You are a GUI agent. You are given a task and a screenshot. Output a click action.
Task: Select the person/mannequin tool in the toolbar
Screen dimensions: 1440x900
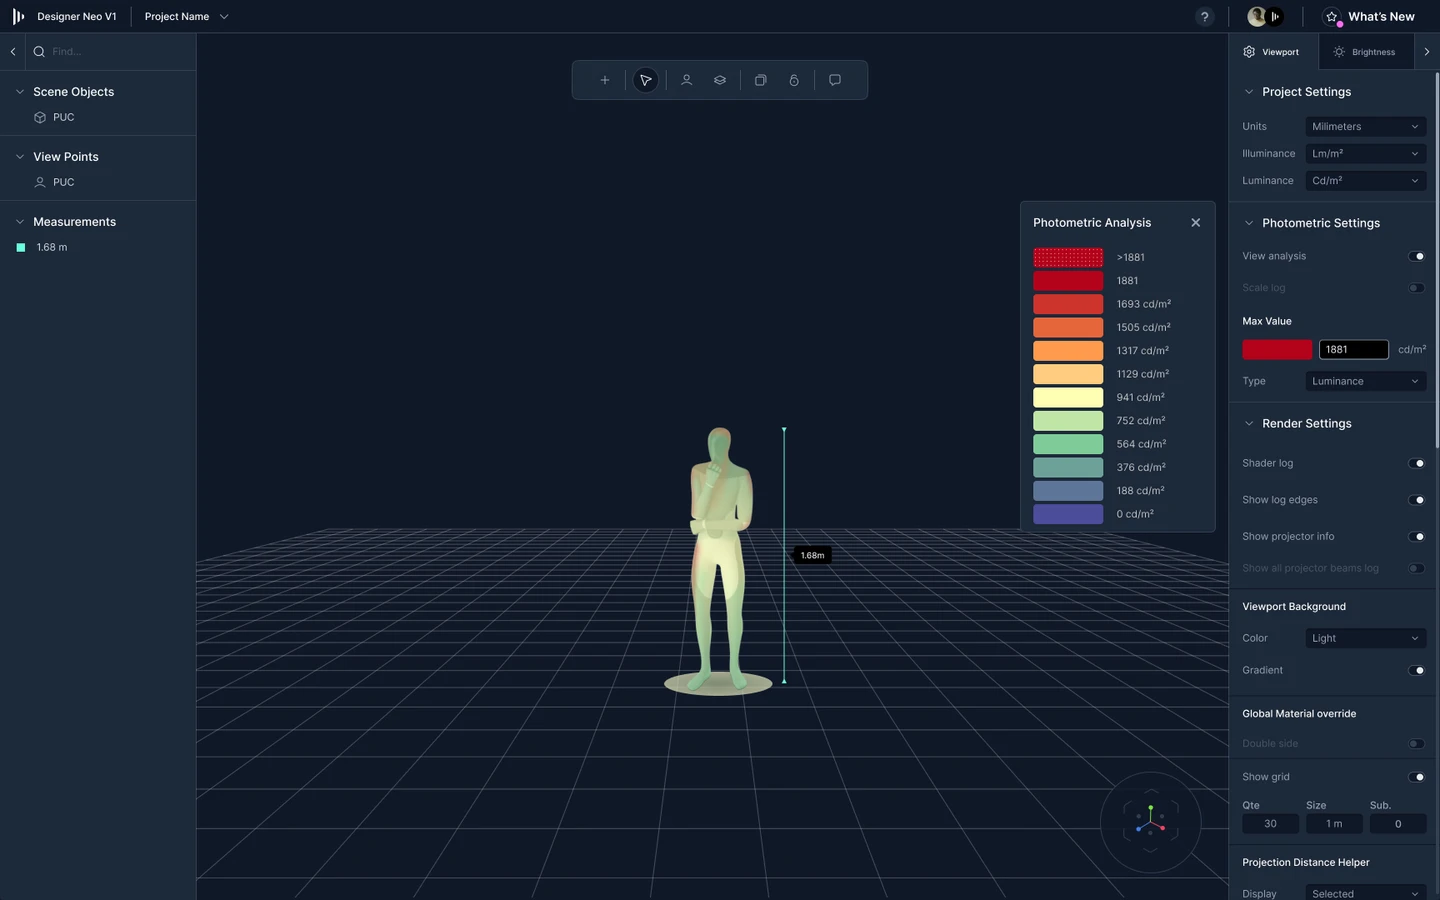pos(687,80)
